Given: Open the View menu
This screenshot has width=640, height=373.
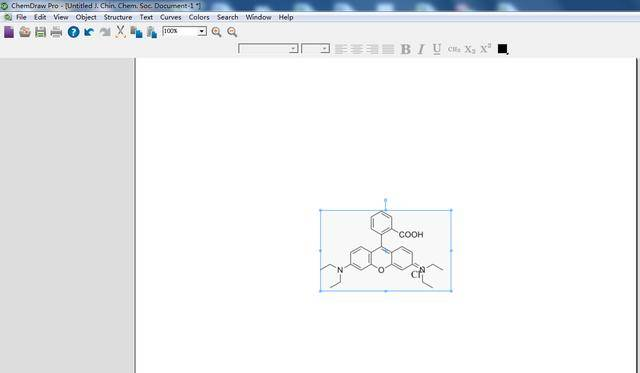Looking at the screenshot, I should (61, 17).
